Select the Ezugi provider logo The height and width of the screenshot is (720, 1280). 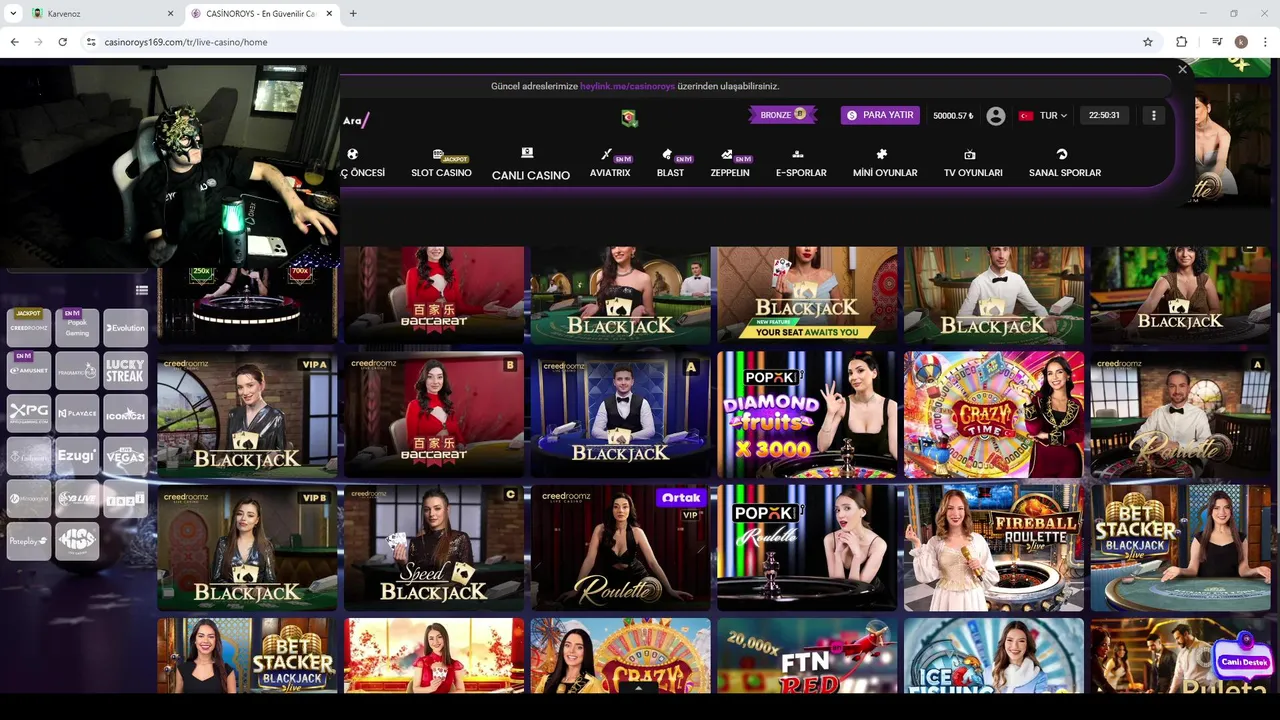pyautogui.click(x=77, y=456)
